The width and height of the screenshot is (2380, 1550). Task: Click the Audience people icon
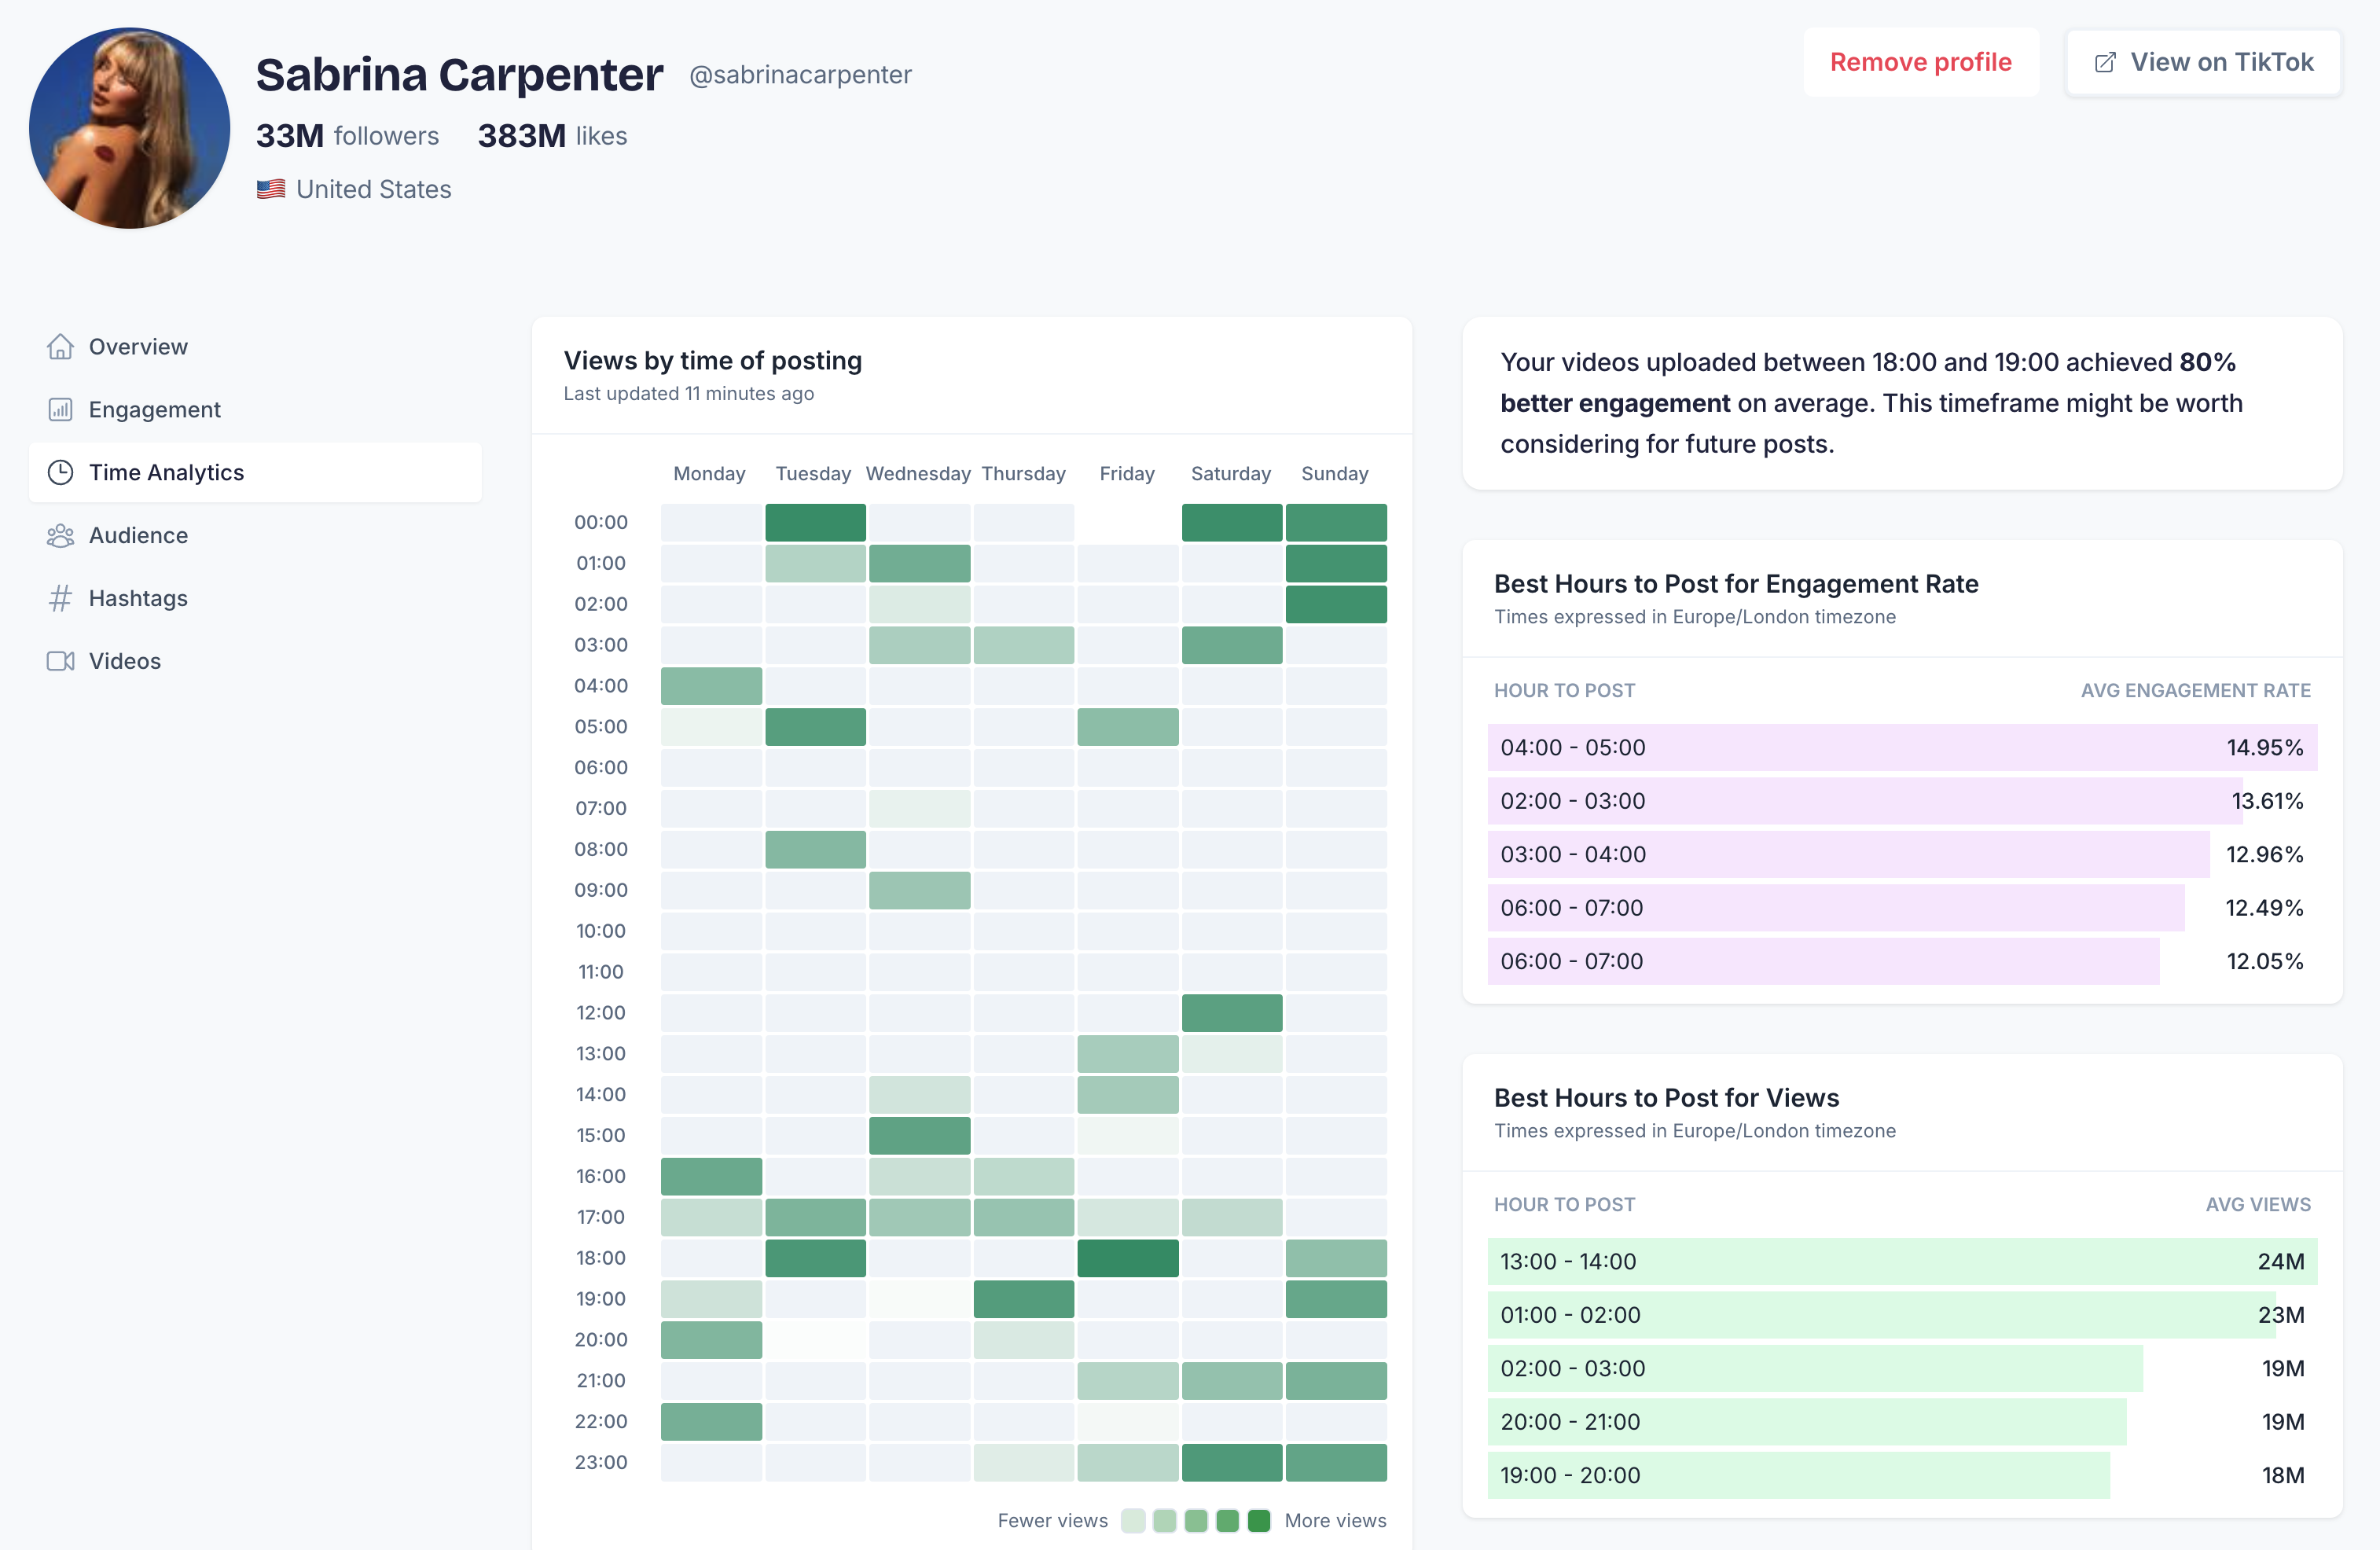pyautogui.click(x=60, y=535)
